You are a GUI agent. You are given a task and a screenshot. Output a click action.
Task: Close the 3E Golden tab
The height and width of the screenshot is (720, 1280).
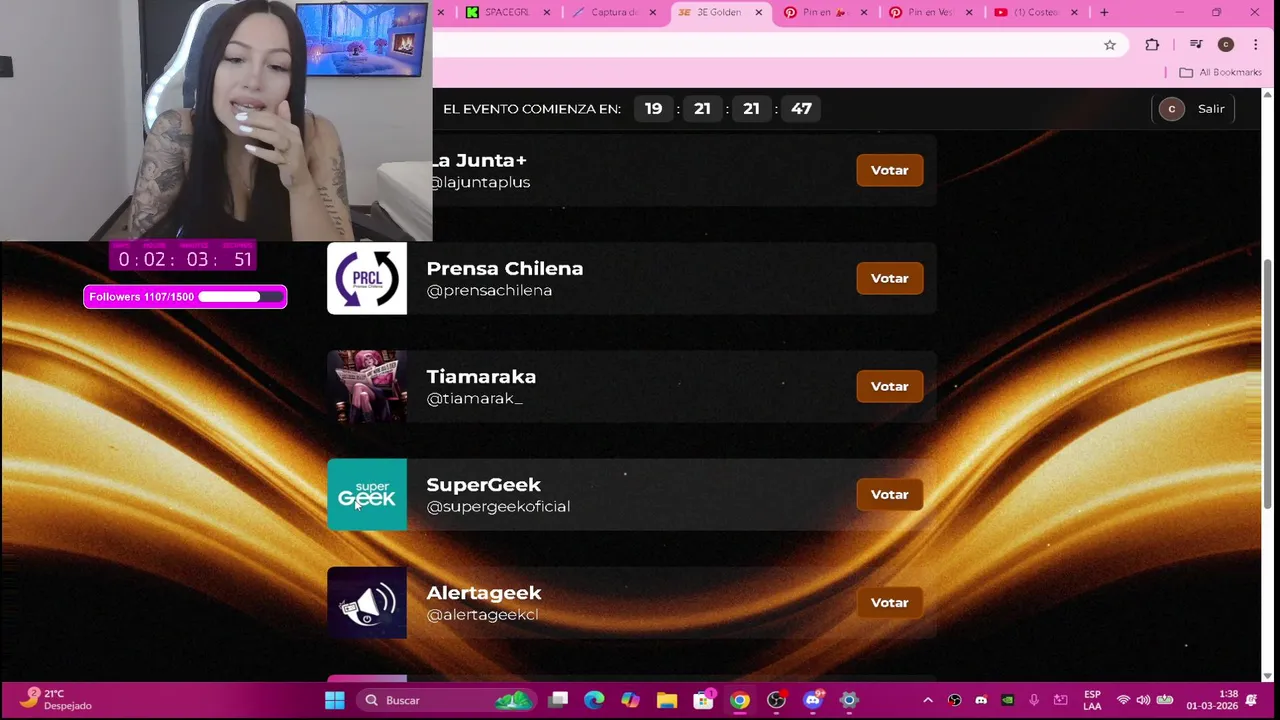click(758, 12)
